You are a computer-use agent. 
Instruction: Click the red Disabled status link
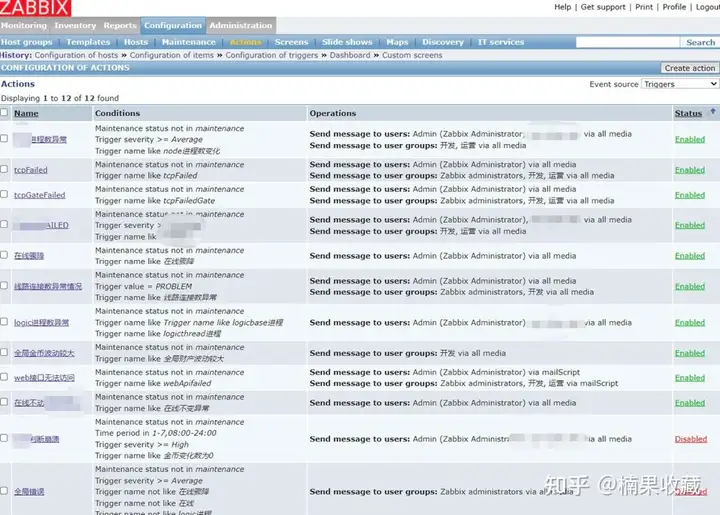[x=691, y=439]
